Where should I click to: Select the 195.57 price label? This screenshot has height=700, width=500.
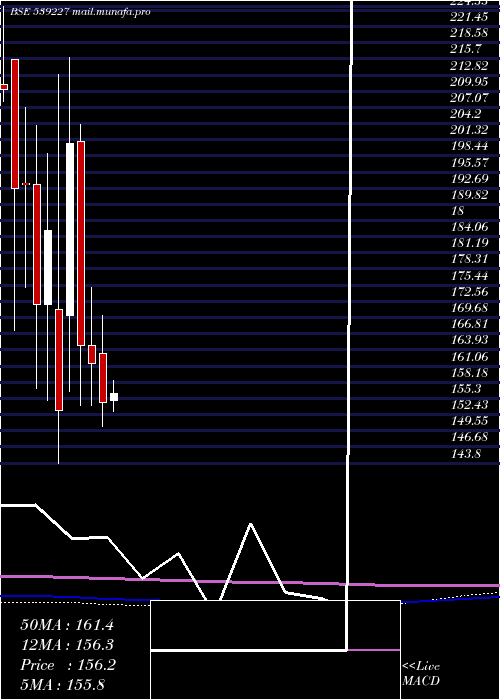pos(469,162)
